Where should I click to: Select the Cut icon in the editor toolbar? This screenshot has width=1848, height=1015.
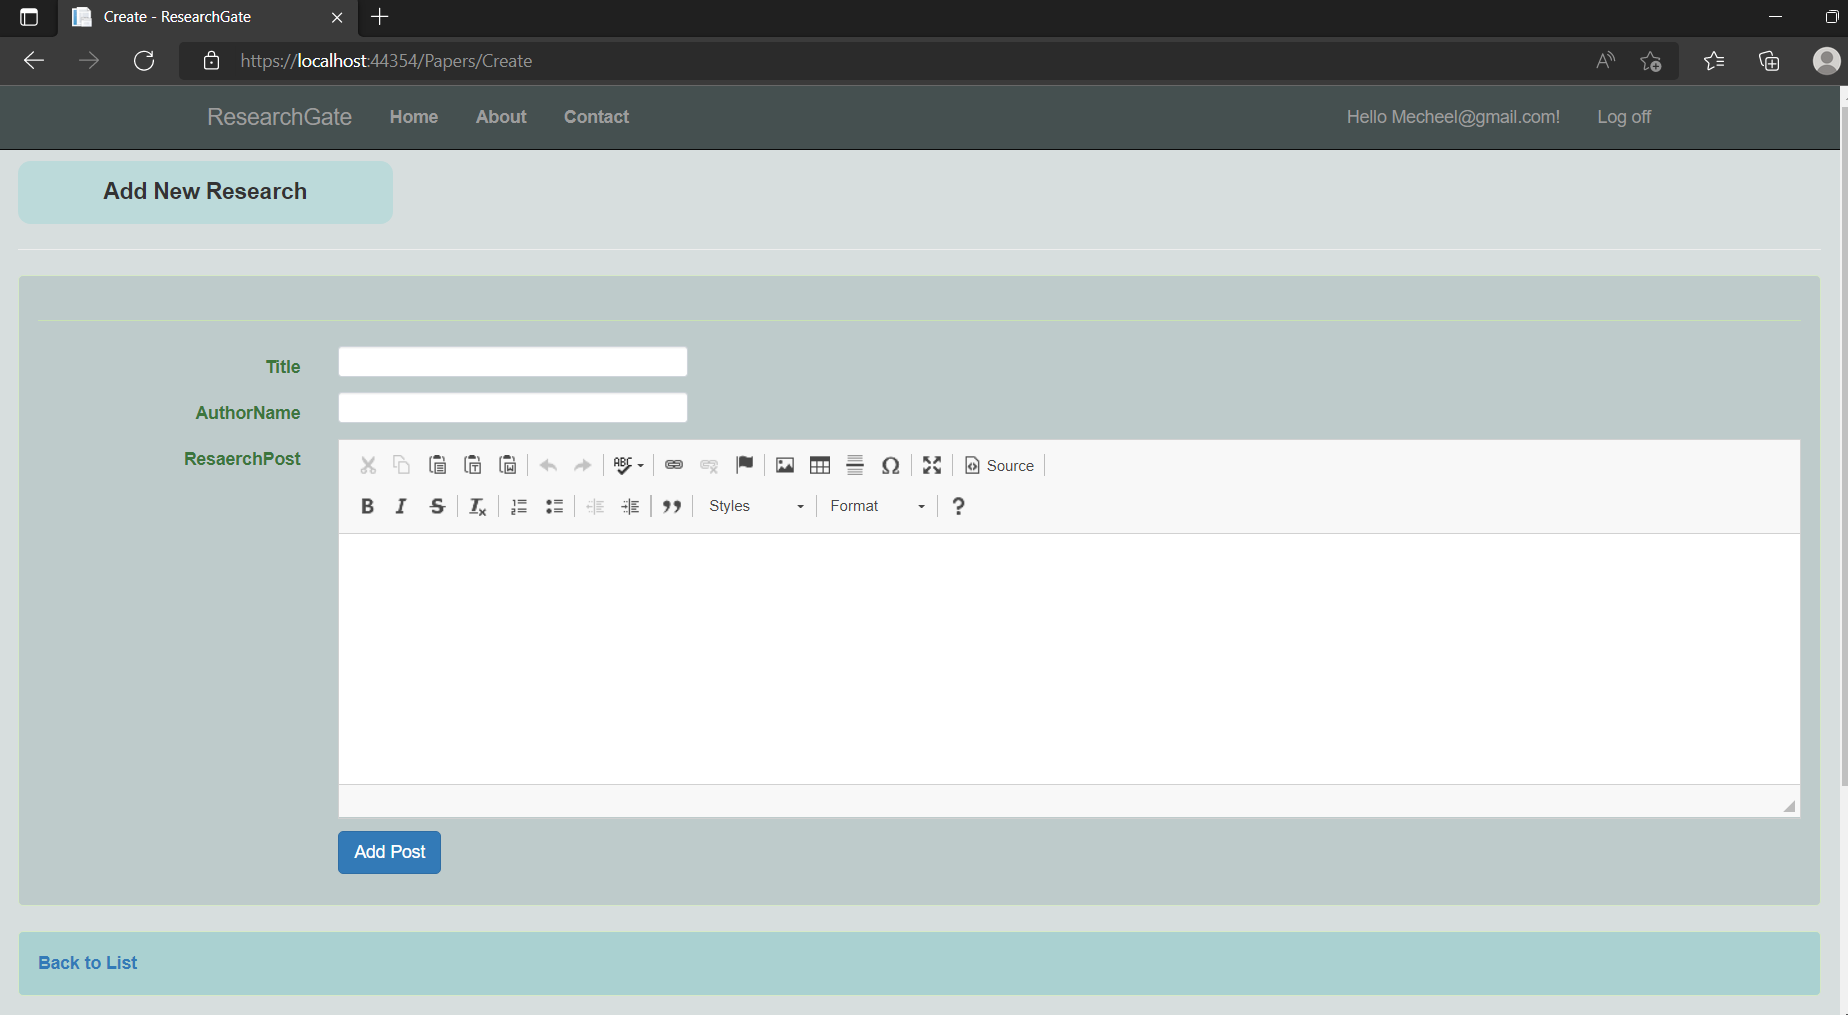point(367,464)
